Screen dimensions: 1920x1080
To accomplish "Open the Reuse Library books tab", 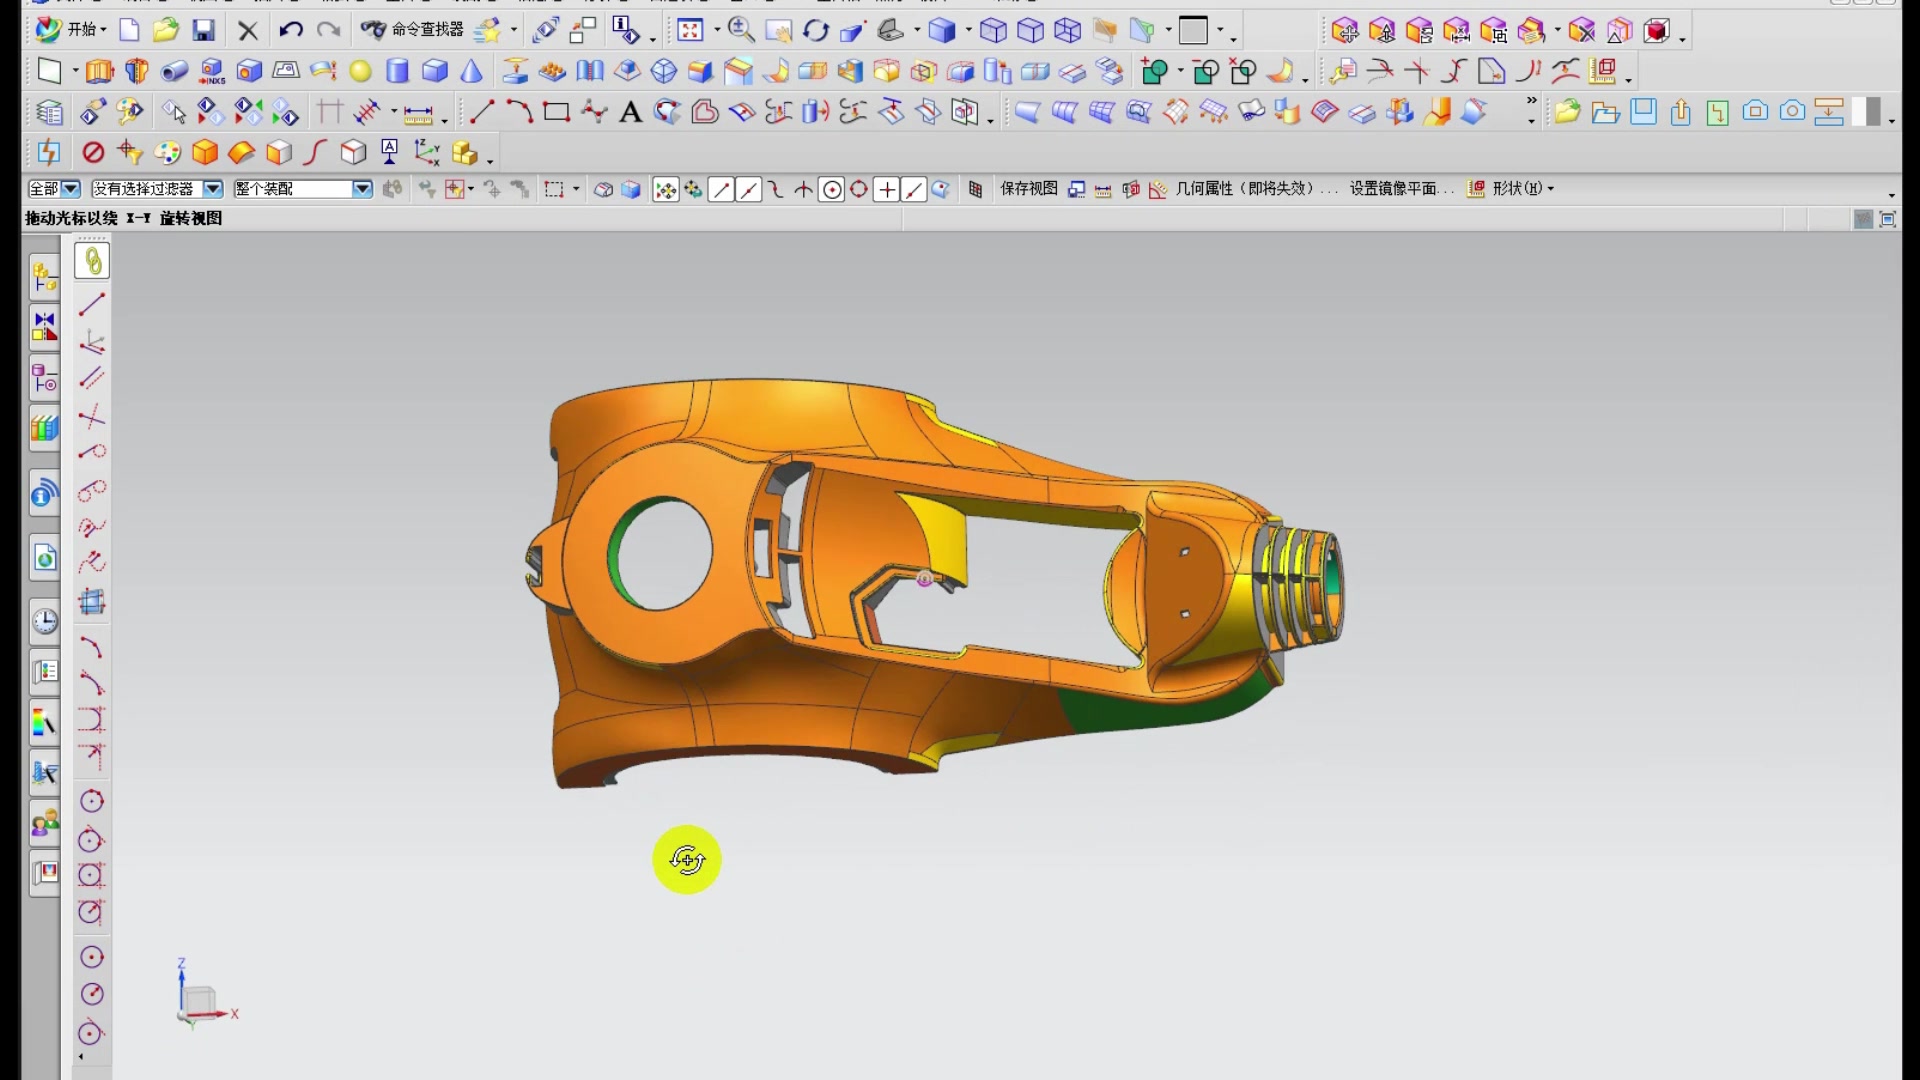I will (x=45, y=429).
